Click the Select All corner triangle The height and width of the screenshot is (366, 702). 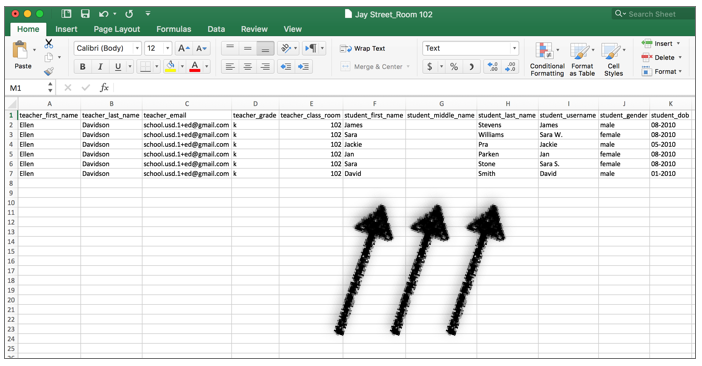(x=12, y=104)
